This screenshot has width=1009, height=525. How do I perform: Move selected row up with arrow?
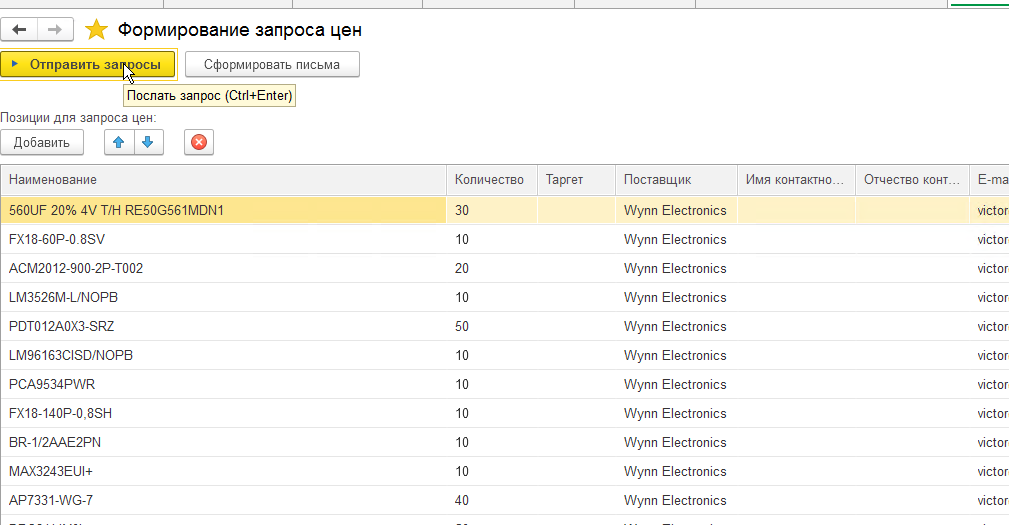(119, 142)
